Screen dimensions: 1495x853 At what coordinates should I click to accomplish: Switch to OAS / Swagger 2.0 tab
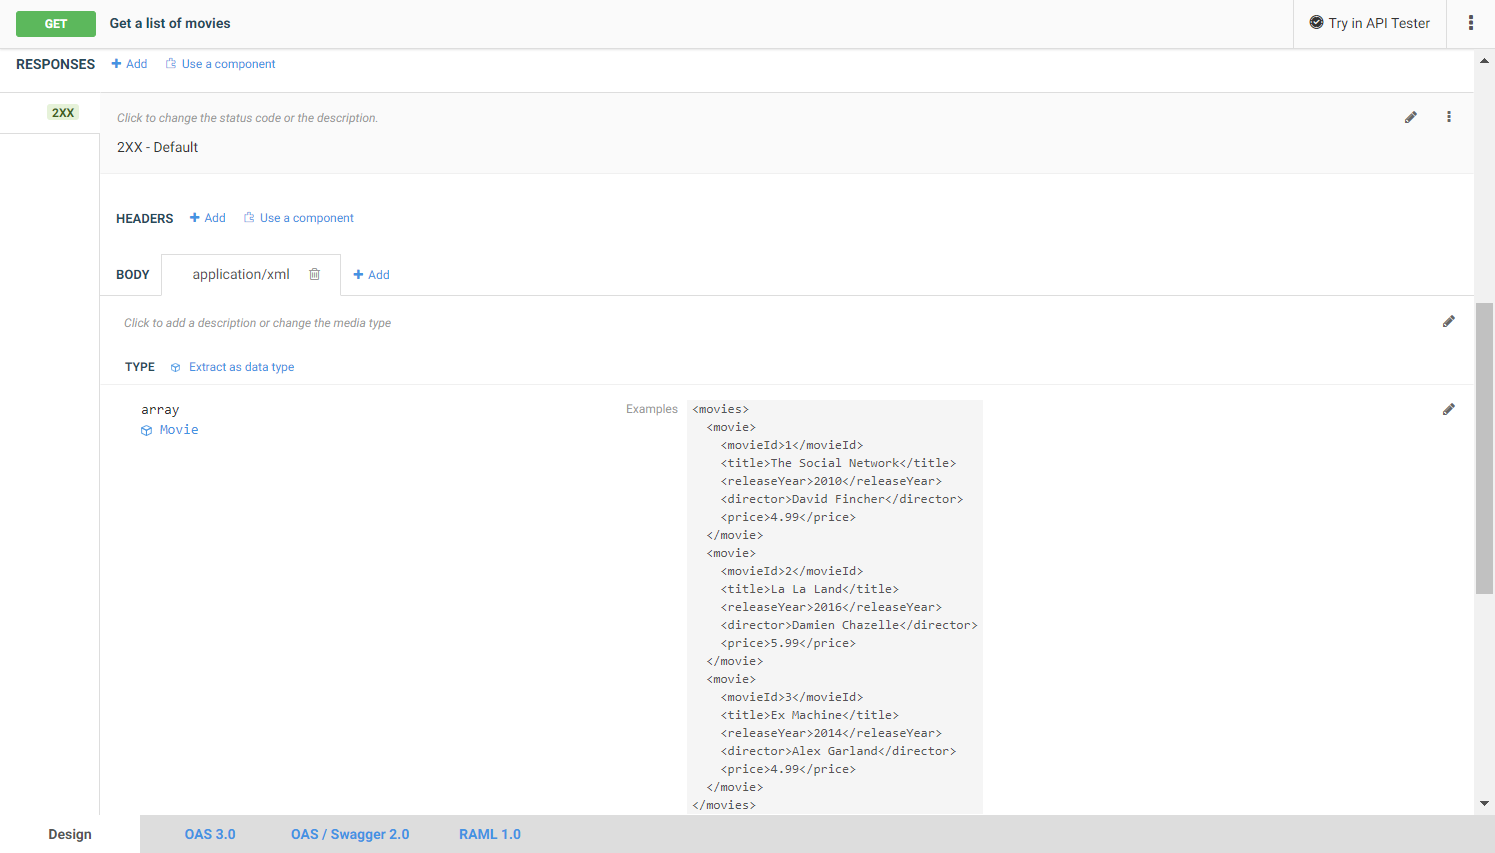[350, 834]
